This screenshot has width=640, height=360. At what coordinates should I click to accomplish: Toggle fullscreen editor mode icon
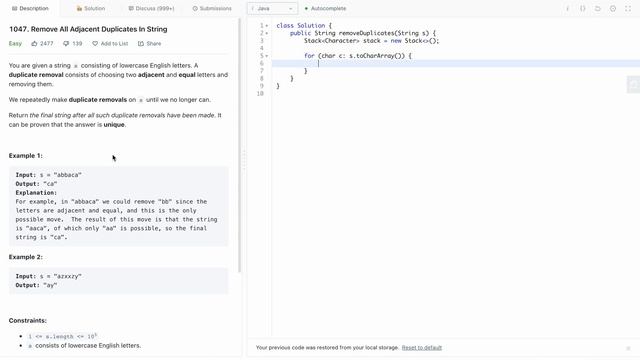coord(628,9)
